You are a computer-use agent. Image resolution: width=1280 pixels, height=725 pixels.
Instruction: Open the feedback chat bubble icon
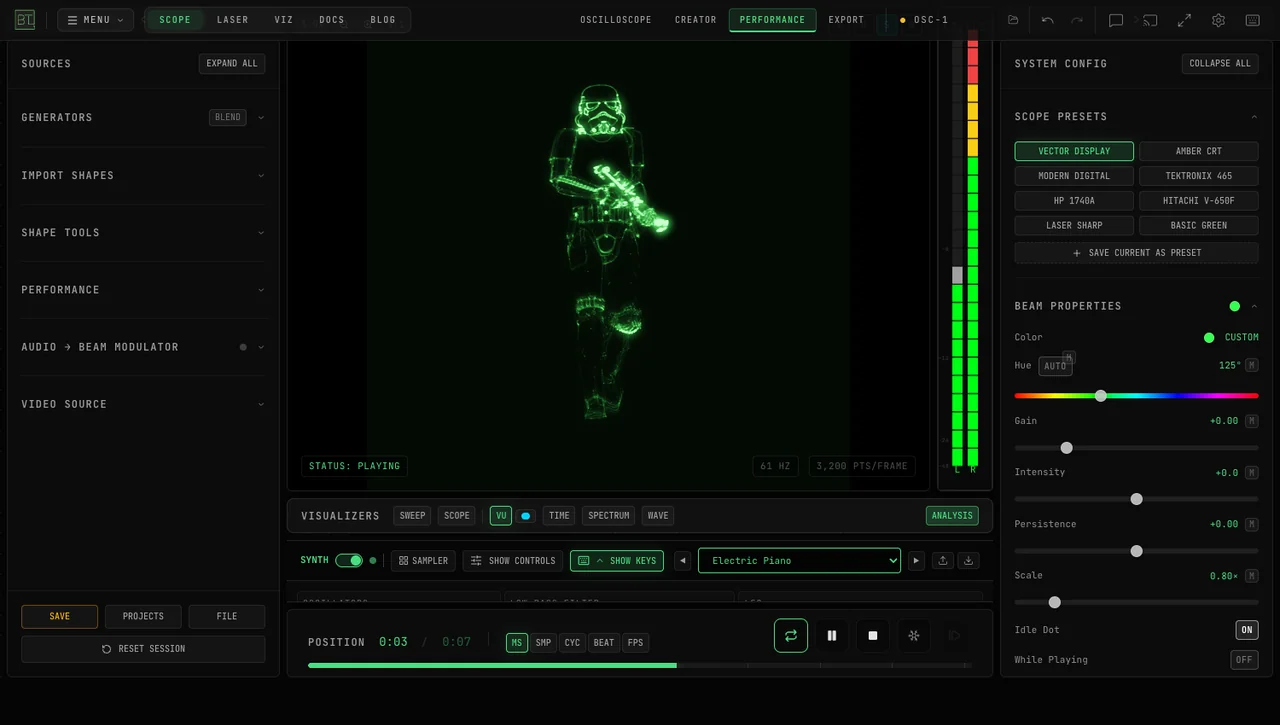tap(1116, 20)
